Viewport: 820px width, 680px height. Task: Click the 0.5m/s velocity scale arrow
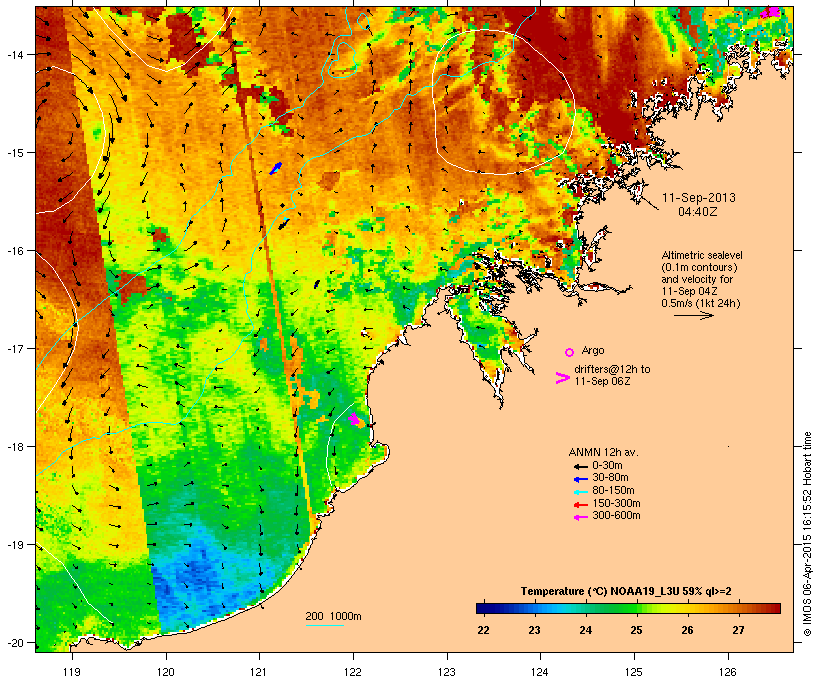(693, 315)
